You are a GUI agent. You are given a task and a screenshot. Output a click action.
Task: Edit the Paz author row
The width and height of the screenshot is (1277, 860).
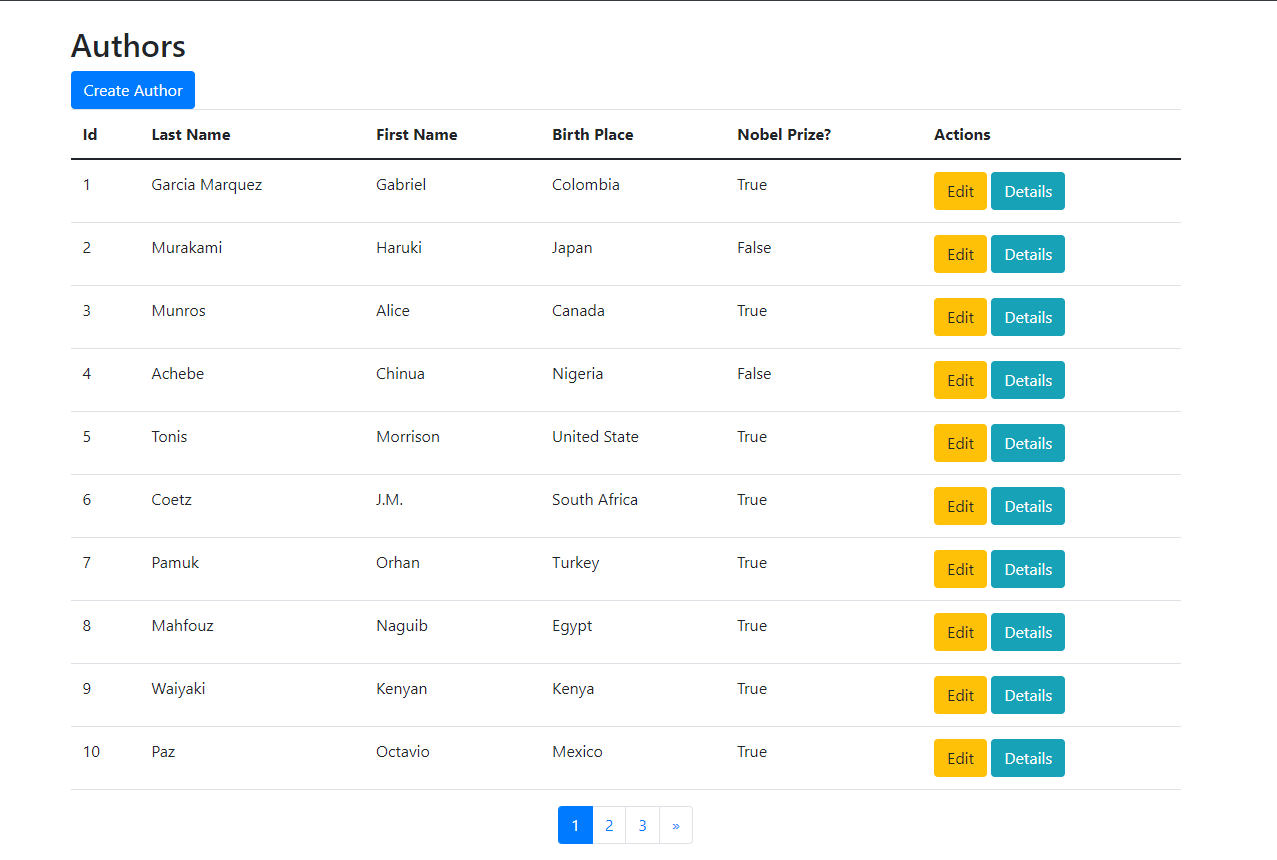[960, 758]
